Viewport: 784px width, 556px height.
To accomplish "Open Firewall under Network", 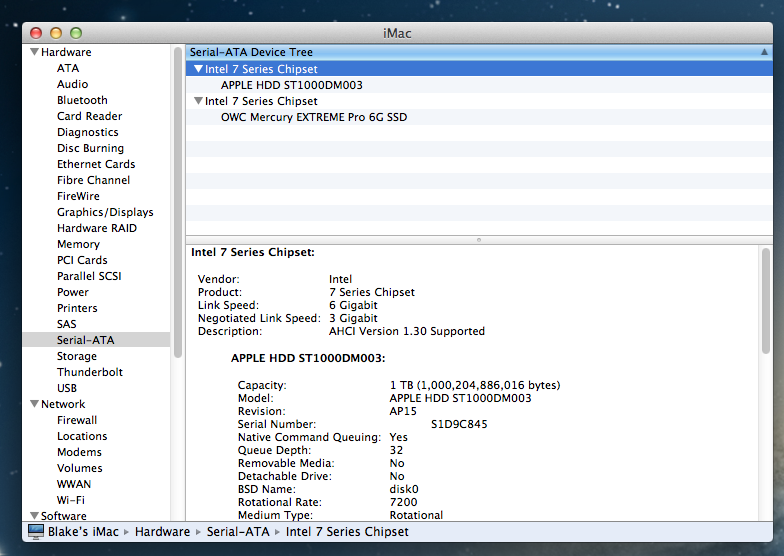I will point(76,420).
